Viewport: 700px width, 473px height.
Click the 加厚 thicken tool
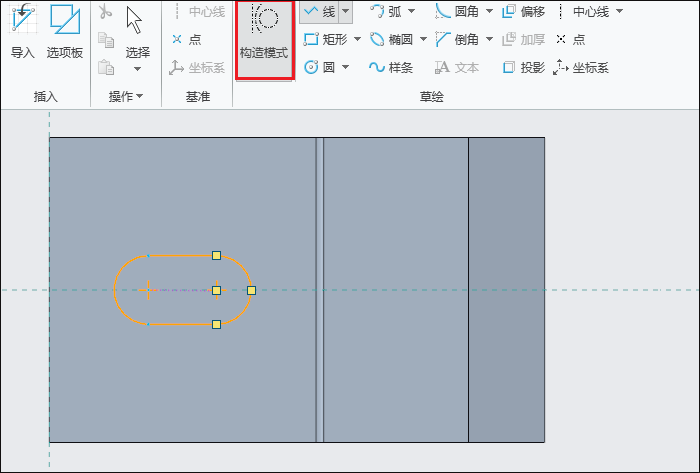(x=523, y=40)
